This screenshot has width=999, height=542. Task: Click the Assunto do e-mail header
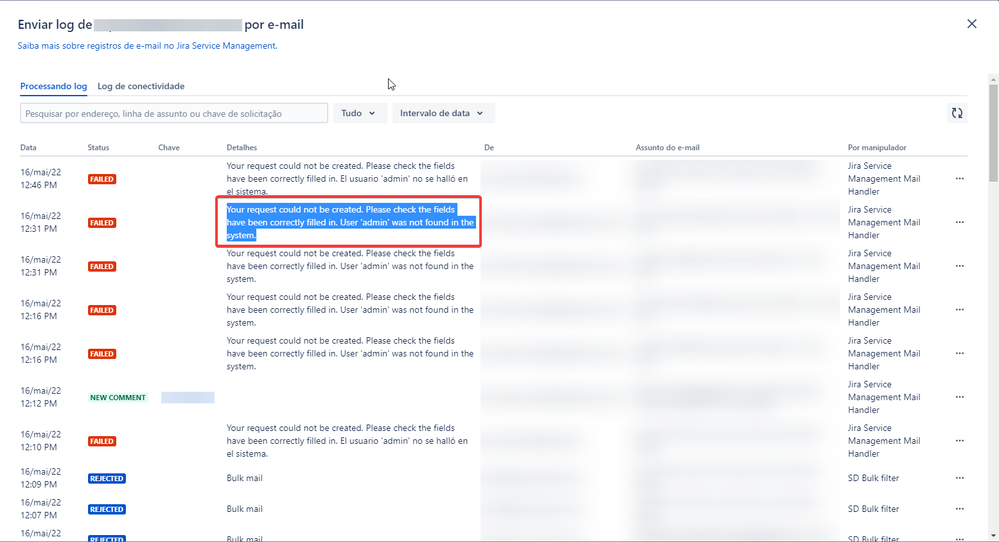pyautogui.click(x=667, y=148)
